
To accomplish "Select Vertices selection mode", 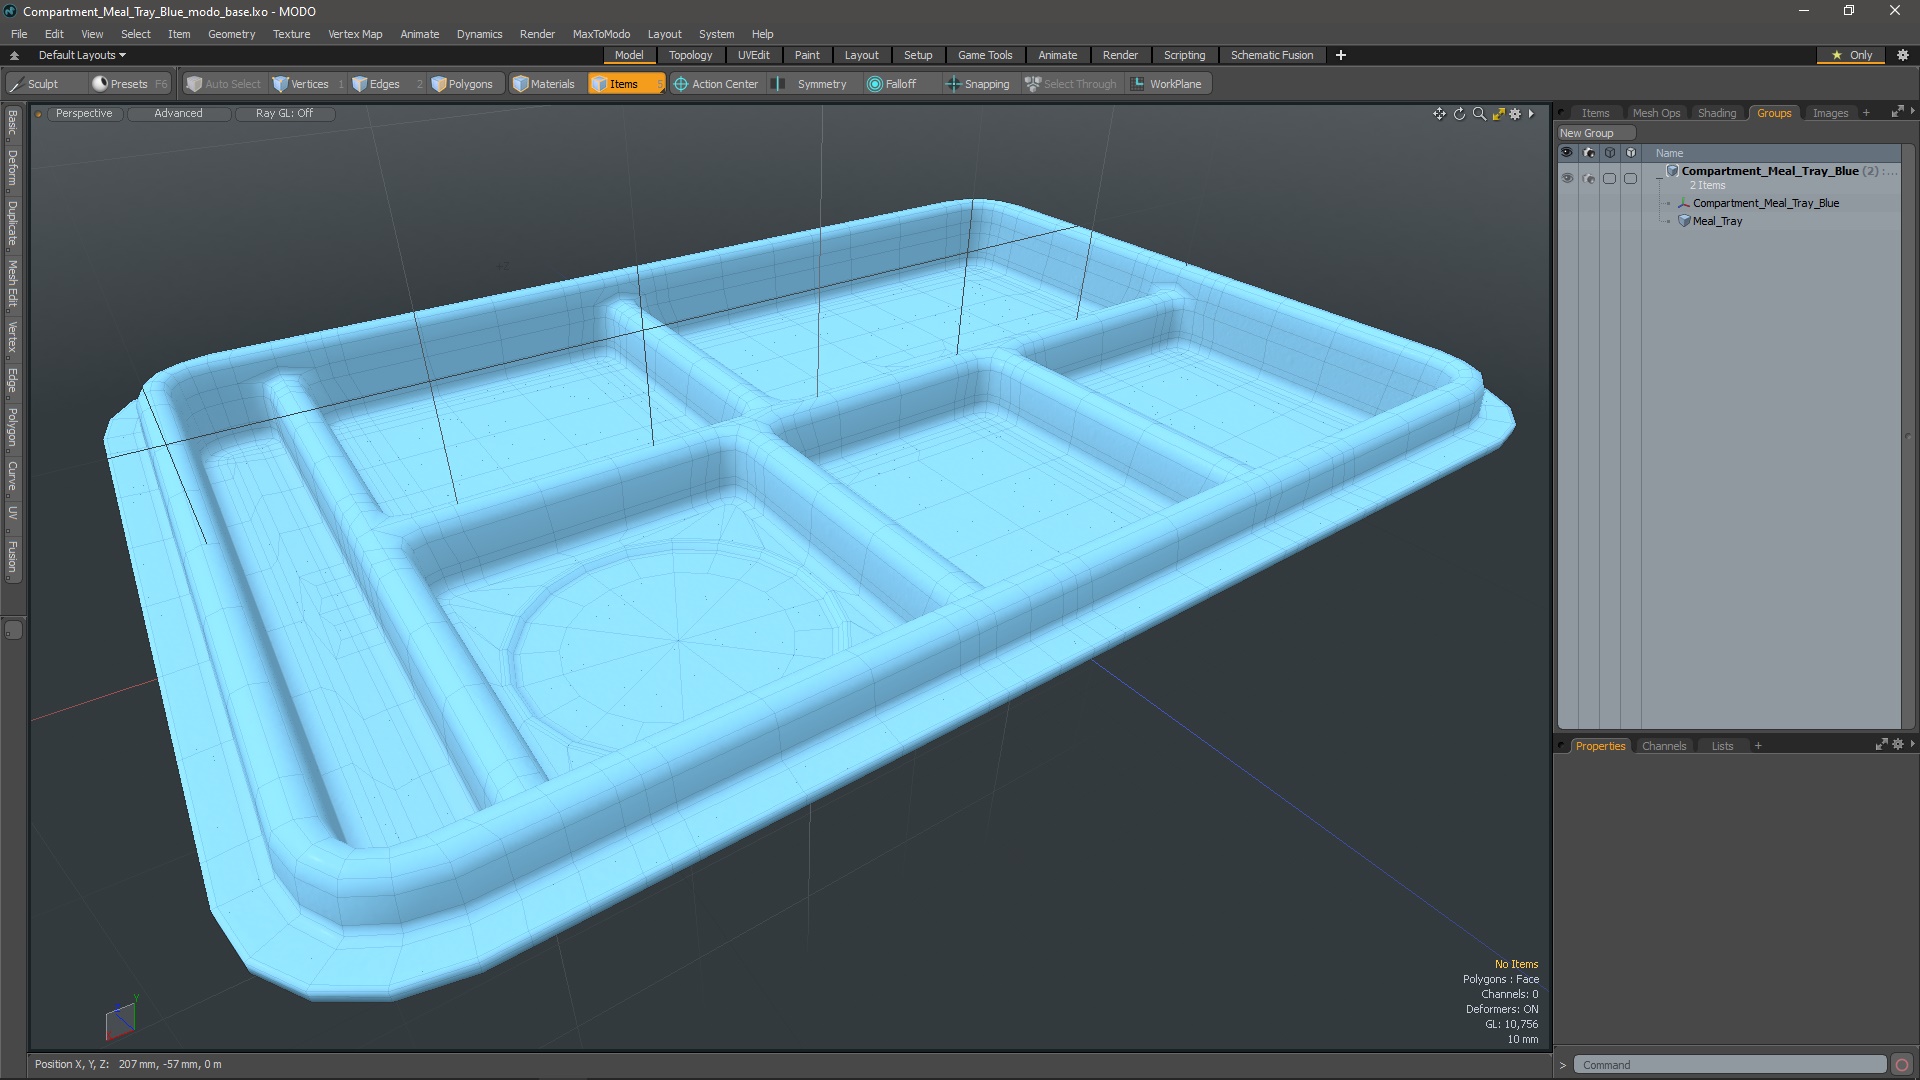I will point(301,84).
